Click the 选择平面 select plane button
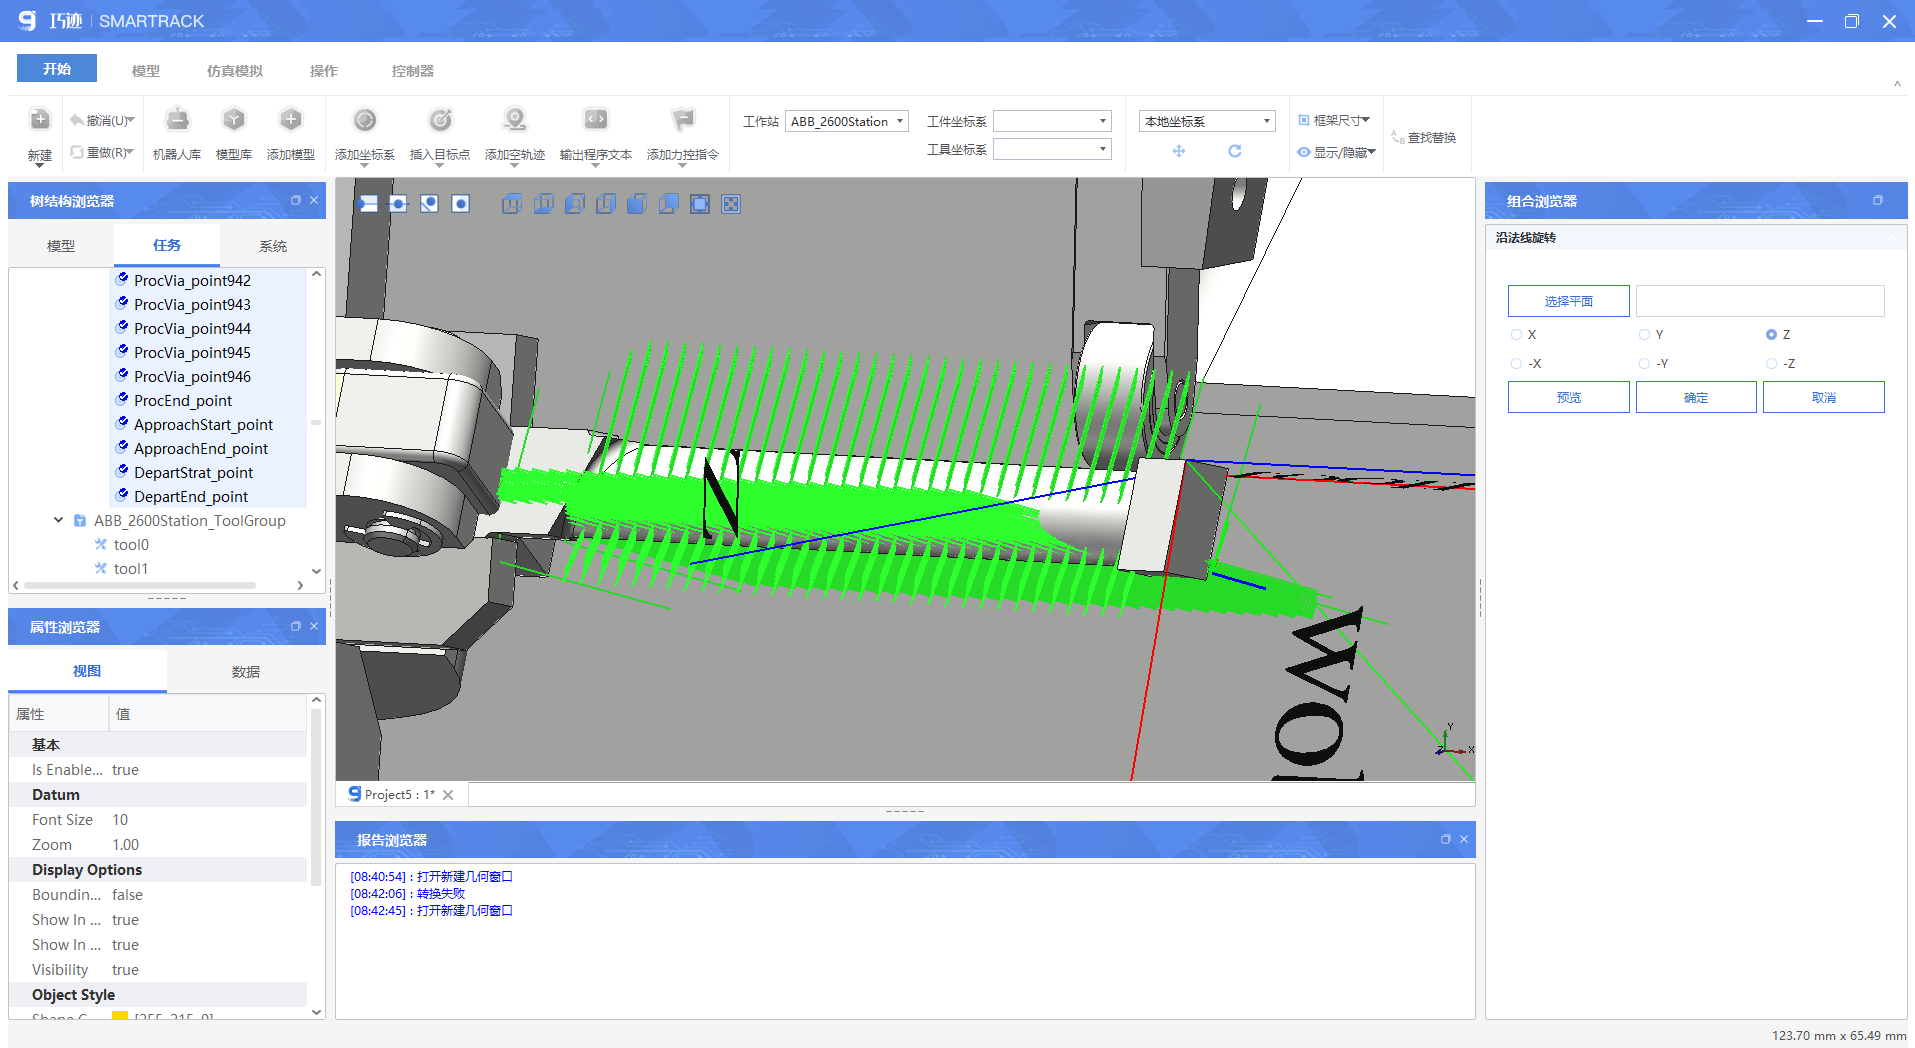Viewport: 1915px width, 1048px height. (x=1569, y=301)
